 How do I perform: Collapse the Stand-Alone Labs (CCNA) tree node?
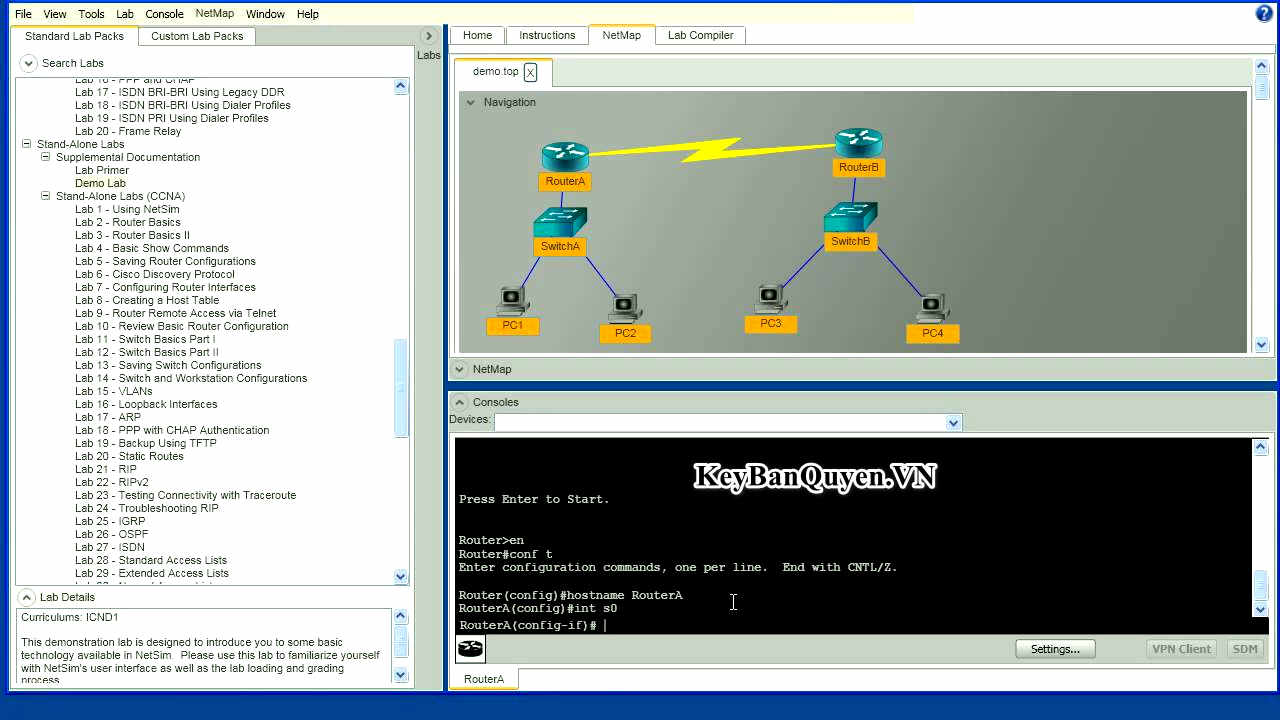coord(45,196)
